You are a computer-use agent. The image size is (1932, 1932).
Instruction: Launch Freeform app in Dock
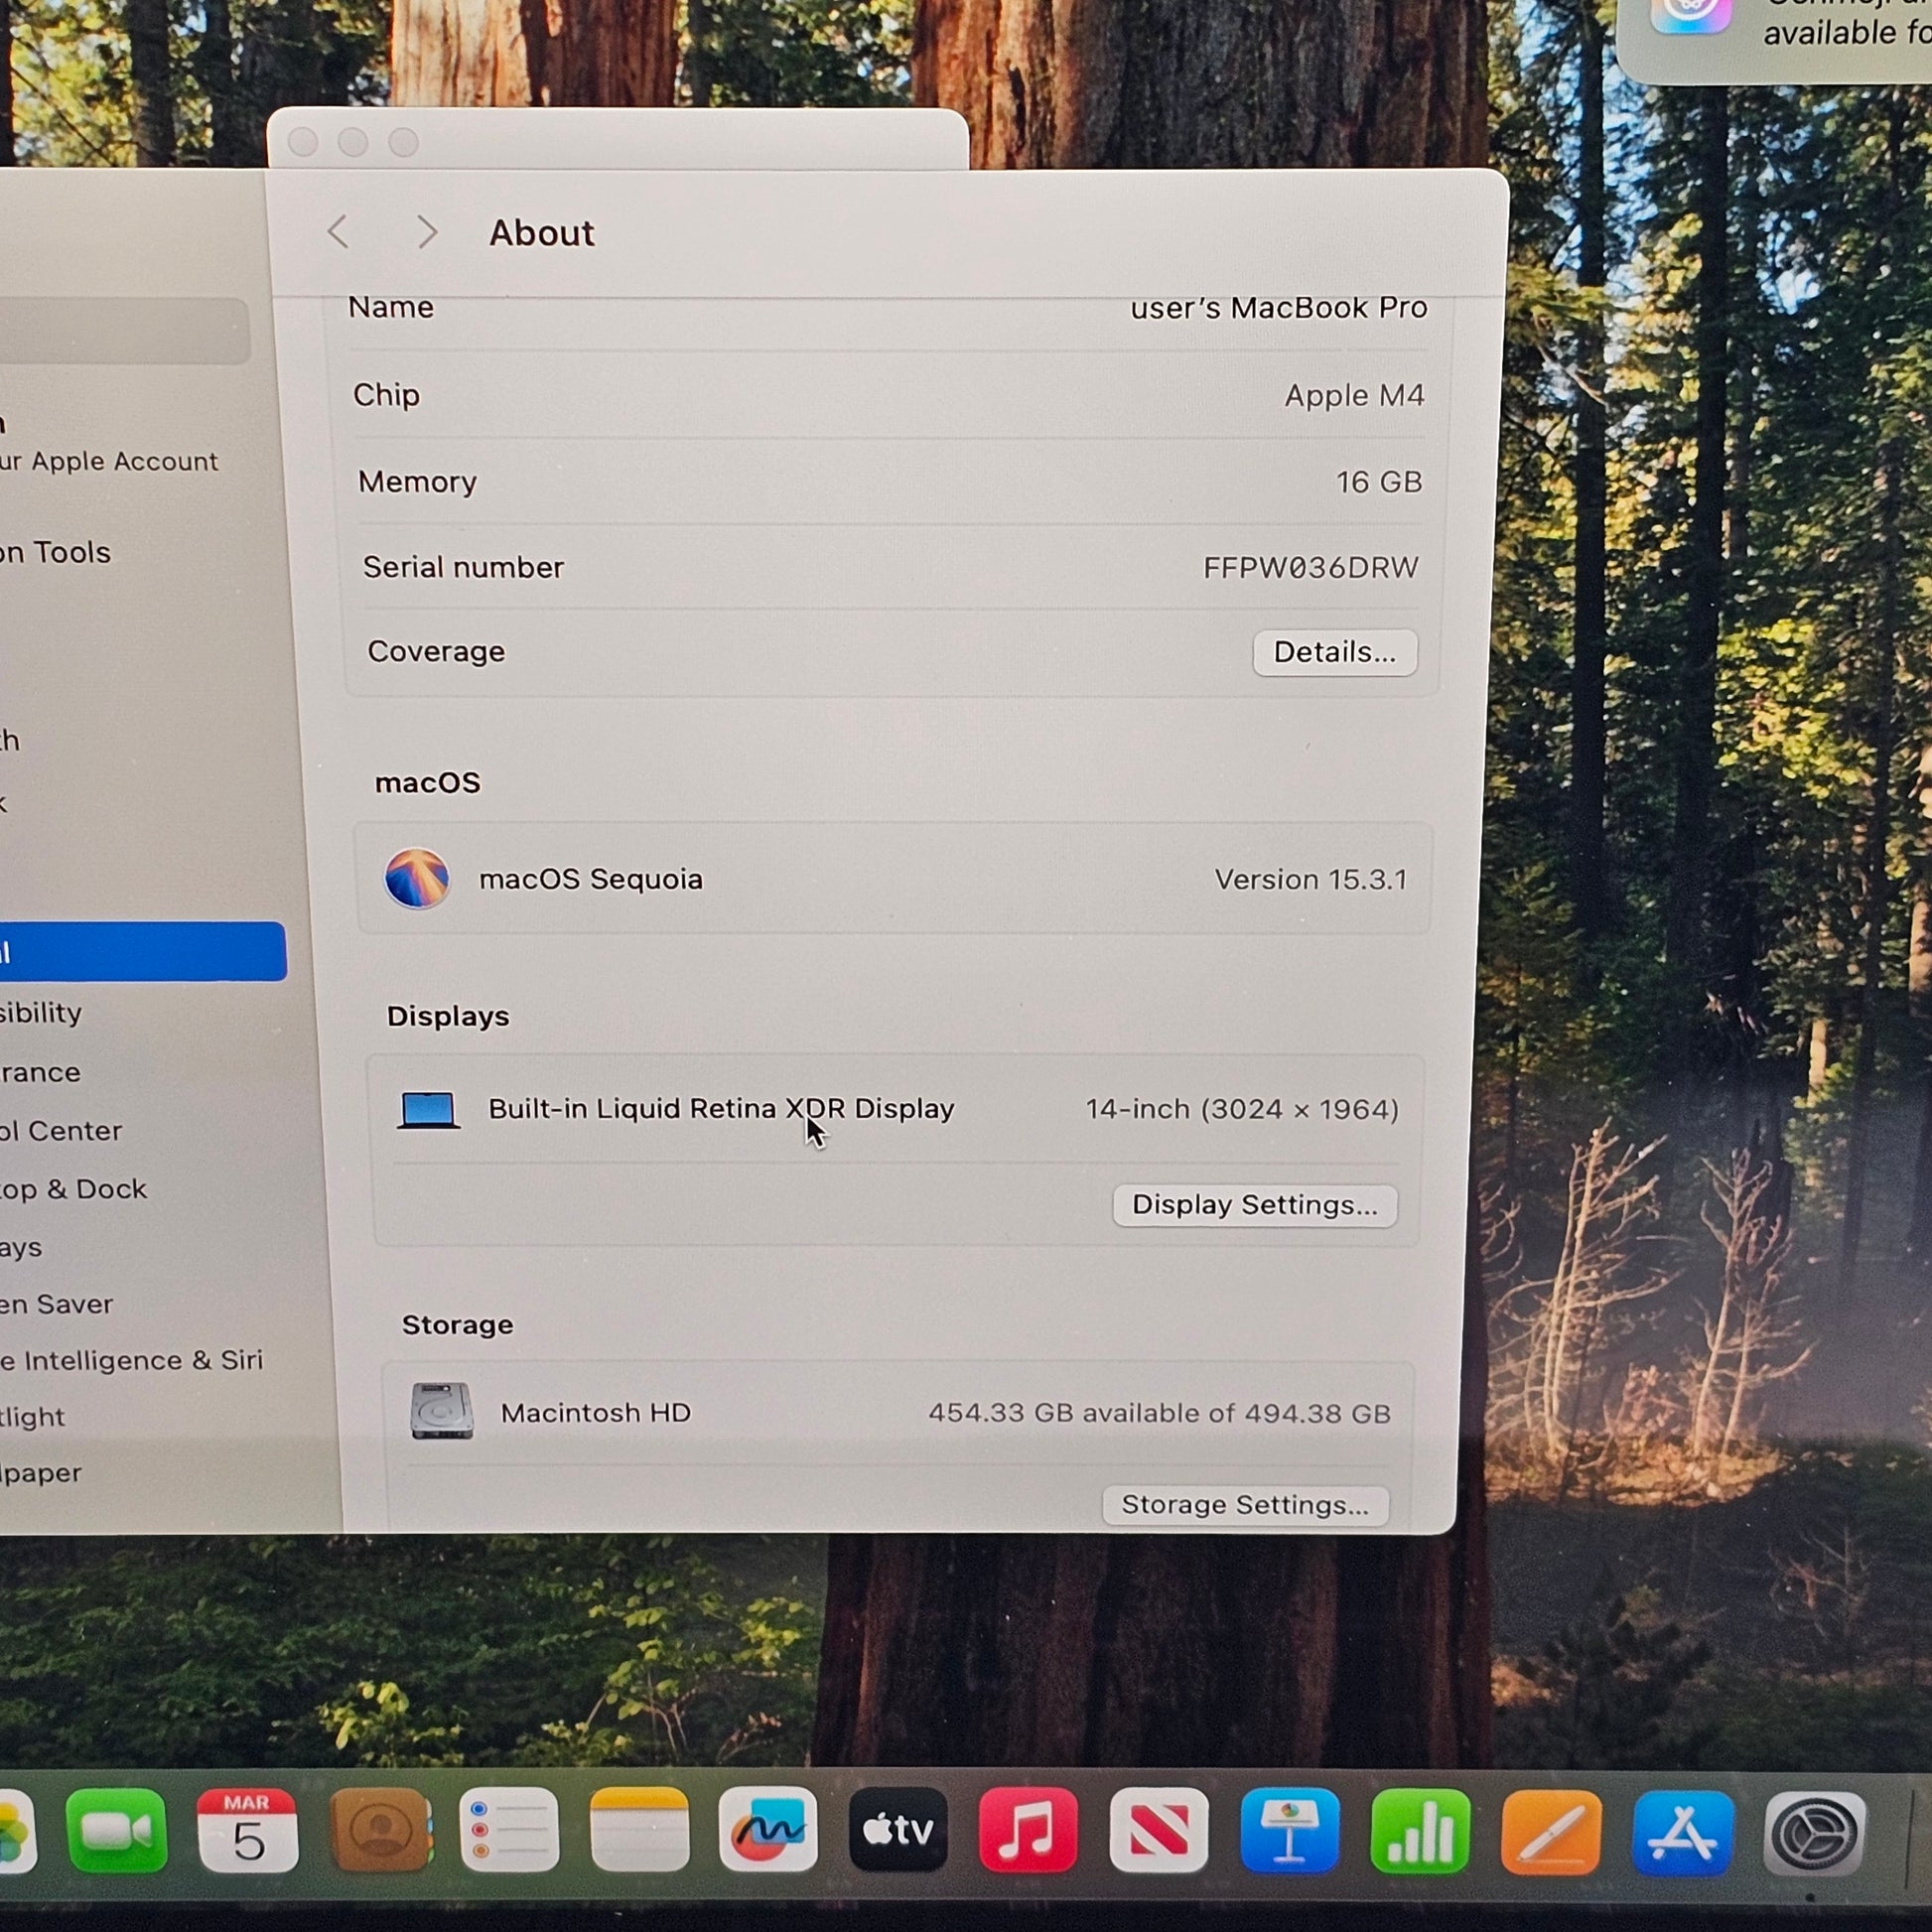768,1831
